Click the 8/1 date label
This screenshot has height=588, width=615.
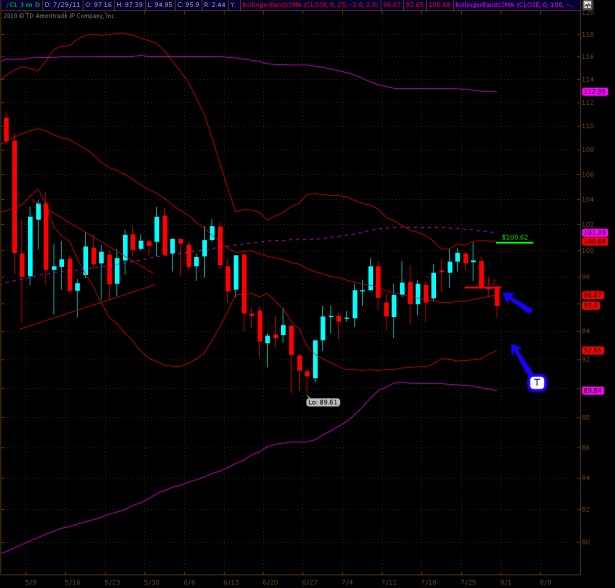point(506,583)
